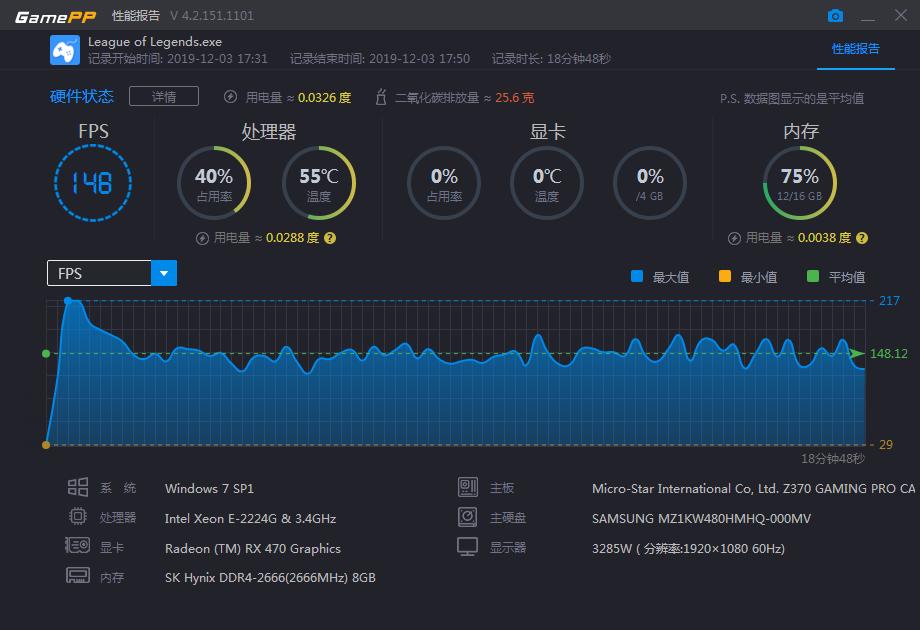
Task: Click the Radeon RX 470 Graphics text
Action: (x=253, y=548)
